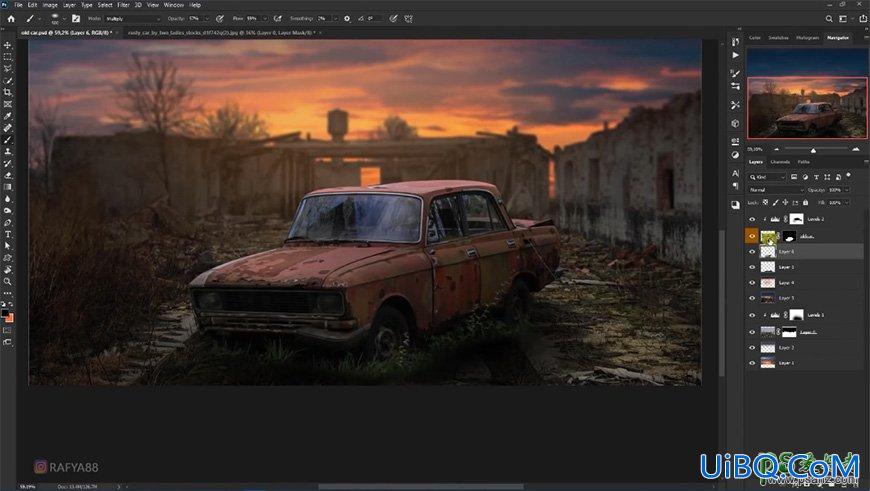Toggle visibility of the Layer 6 layer
Viewport: 870px width, 491px height.
coord(752,251)
